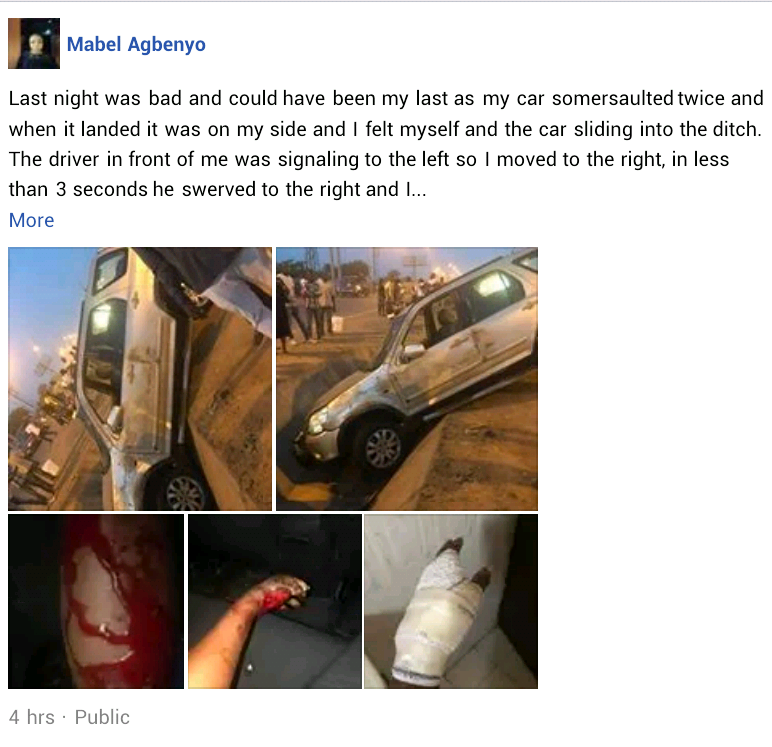Click the Mabel Agbenyo name link
772x747 pixels.
136,44
